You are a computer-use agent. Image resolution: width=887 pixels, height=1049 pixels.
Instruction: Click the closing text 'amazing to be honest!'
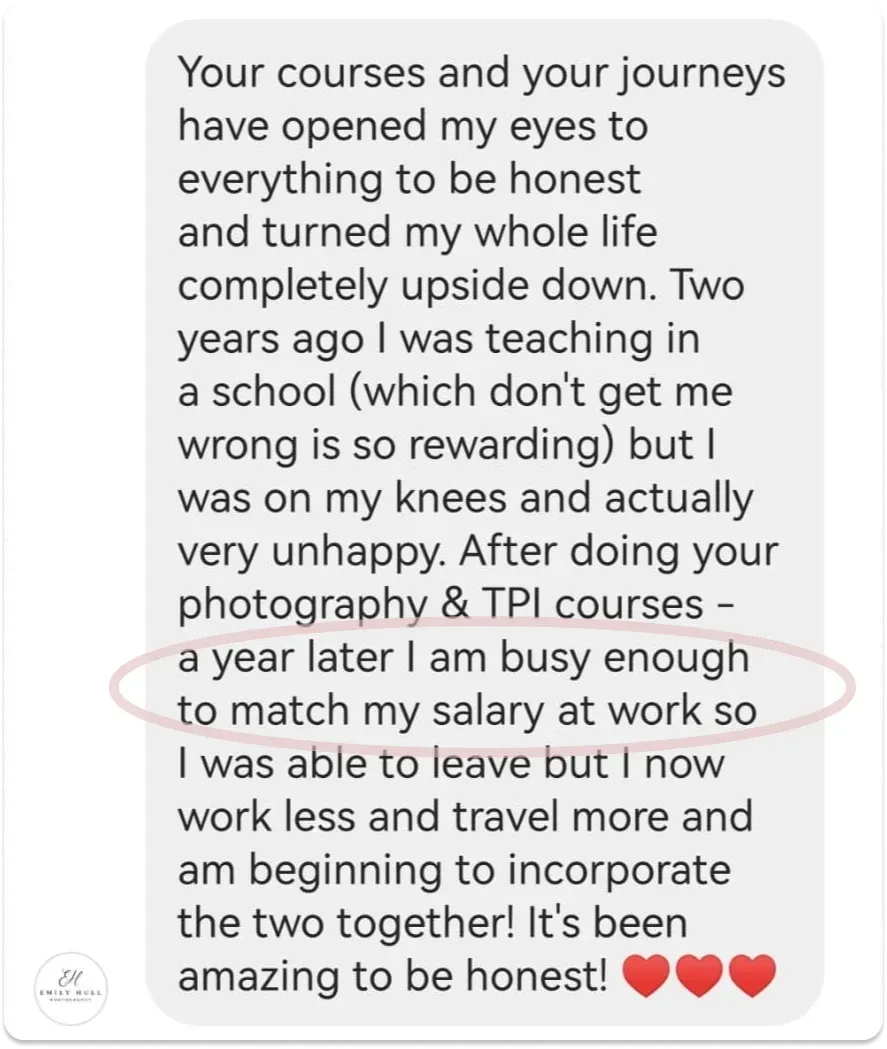pyautogui.click(x=392, y=977)
